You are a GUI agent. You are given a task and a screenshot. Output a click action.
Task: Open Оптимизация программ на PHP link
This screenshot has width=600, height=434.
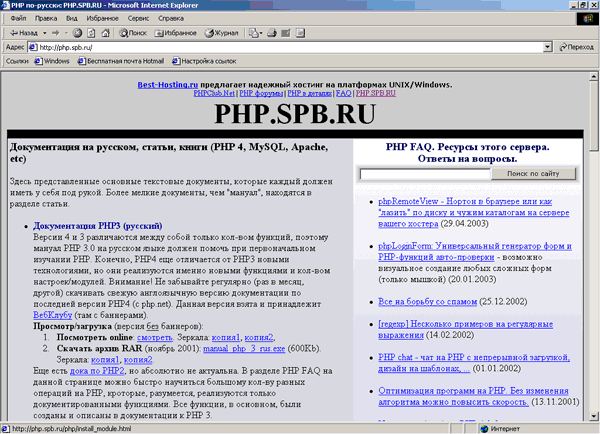473,396
